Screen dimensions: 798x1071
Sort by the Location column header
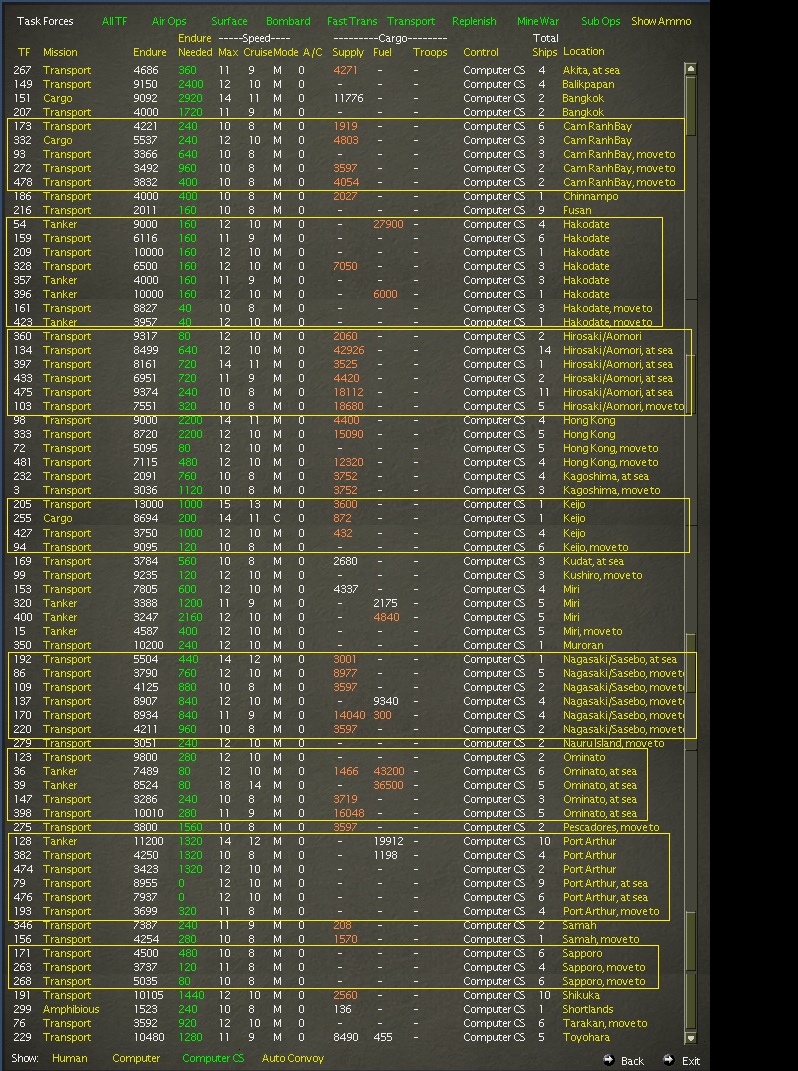click(x=583, y=51)
